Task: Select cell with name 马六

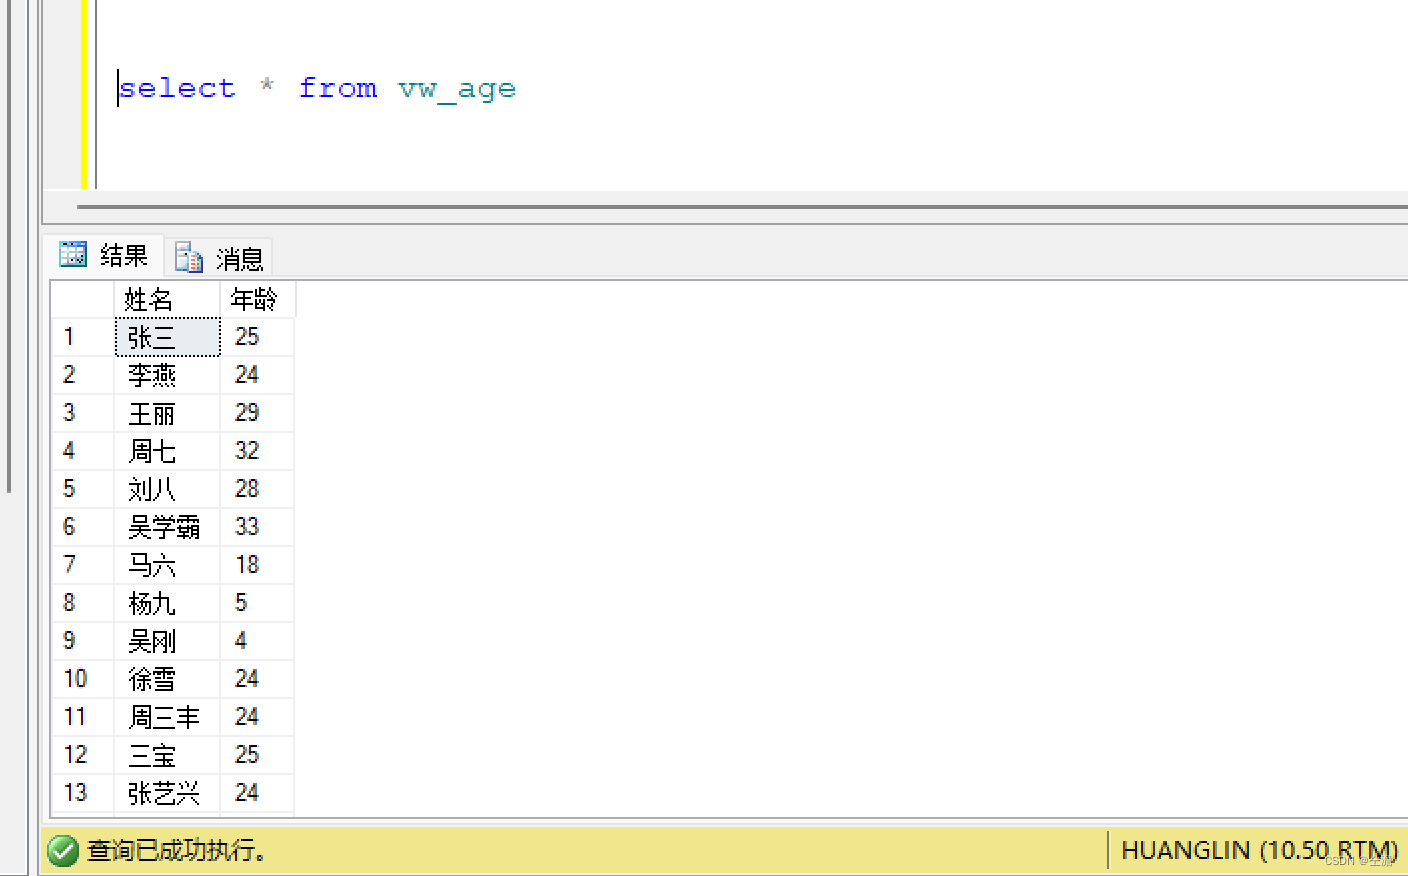Action: pos(167,565)
